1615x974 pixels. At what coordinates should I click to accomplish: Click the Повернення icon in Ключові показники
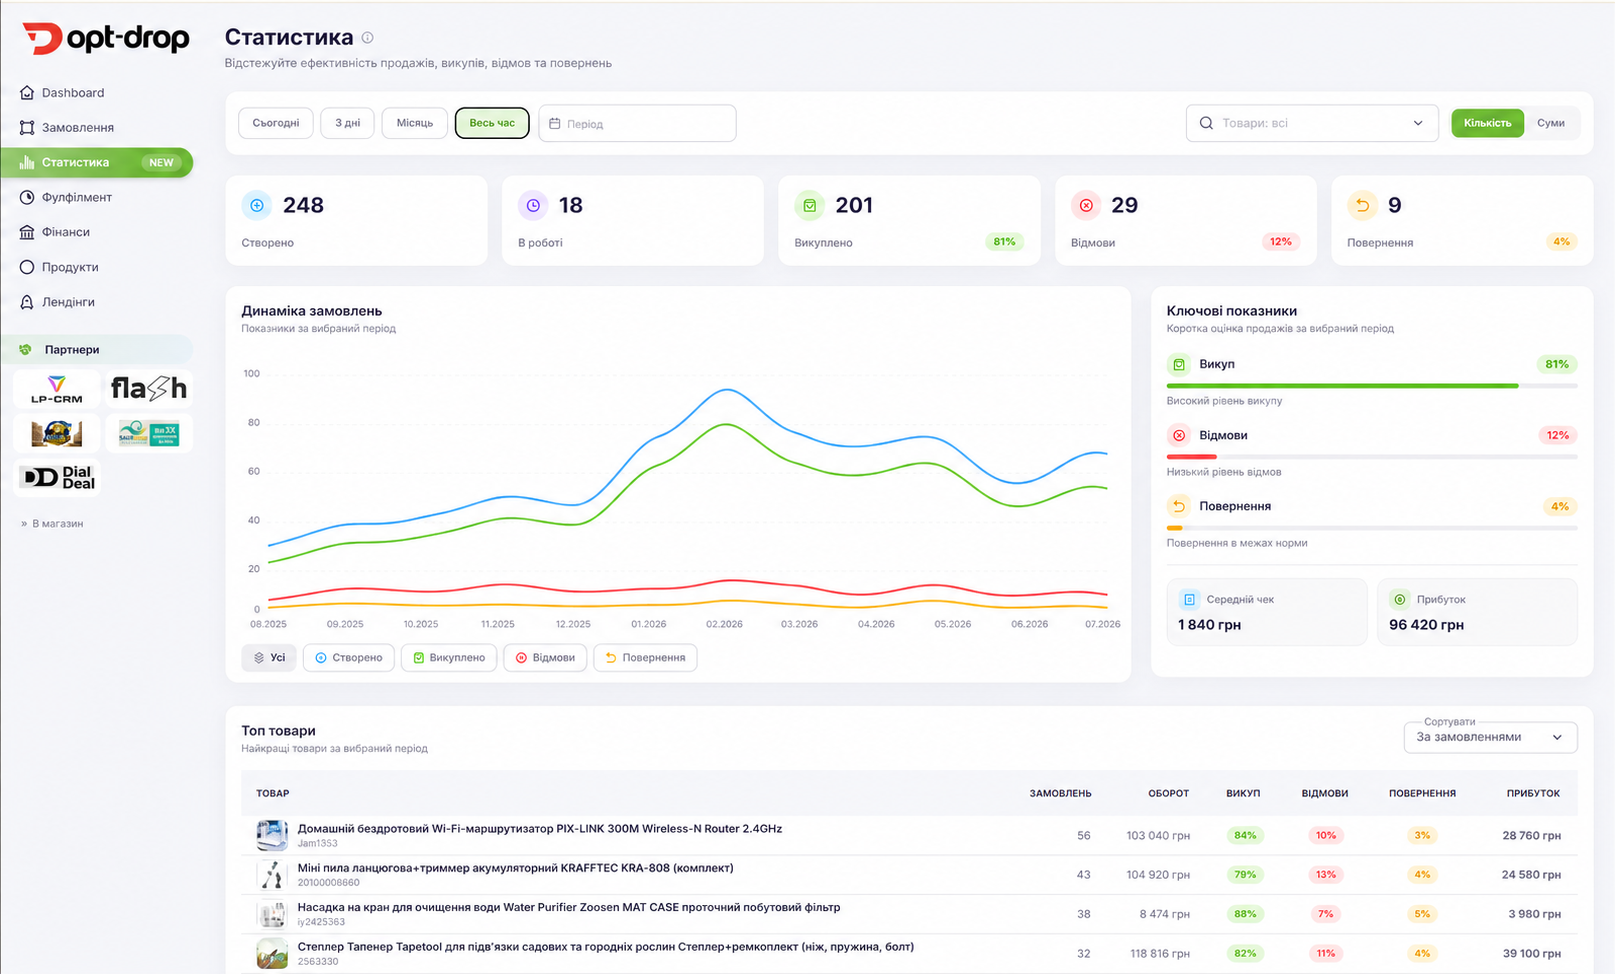(1179, 507)
